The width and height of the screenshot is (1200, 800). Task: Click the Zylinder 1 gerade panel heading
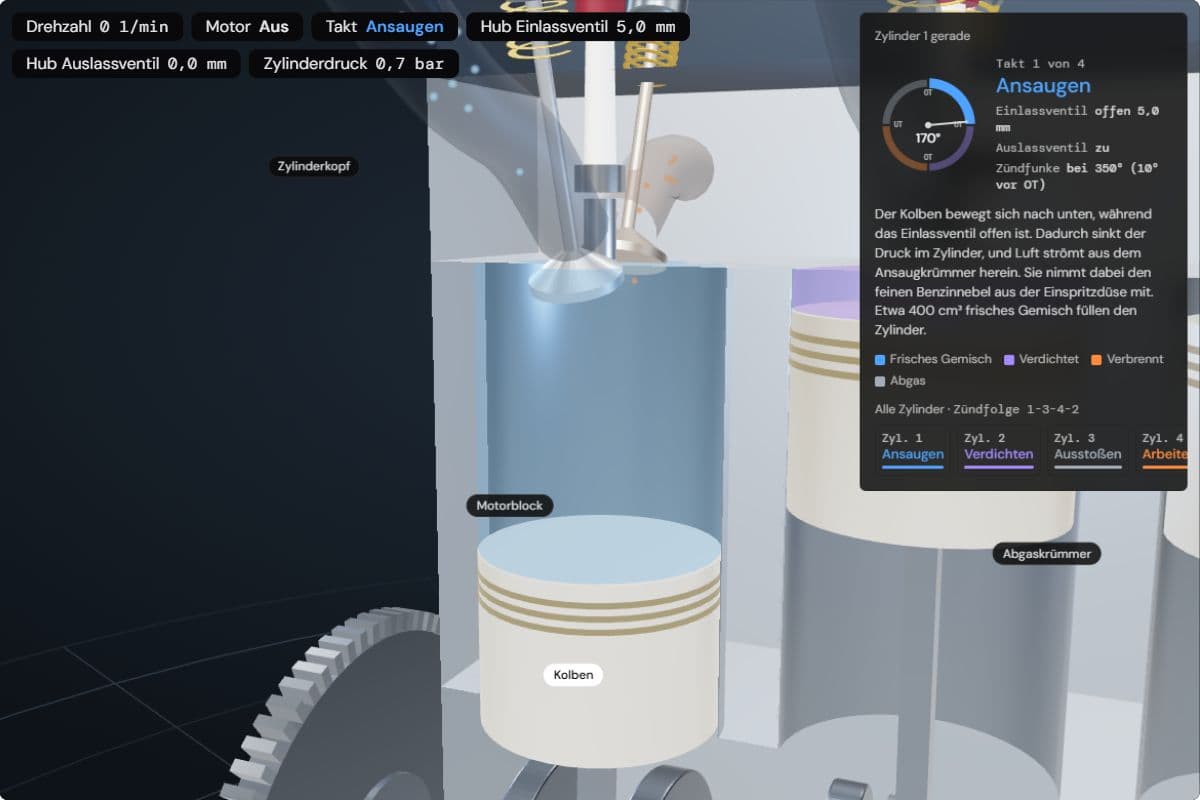click(922, 36)
